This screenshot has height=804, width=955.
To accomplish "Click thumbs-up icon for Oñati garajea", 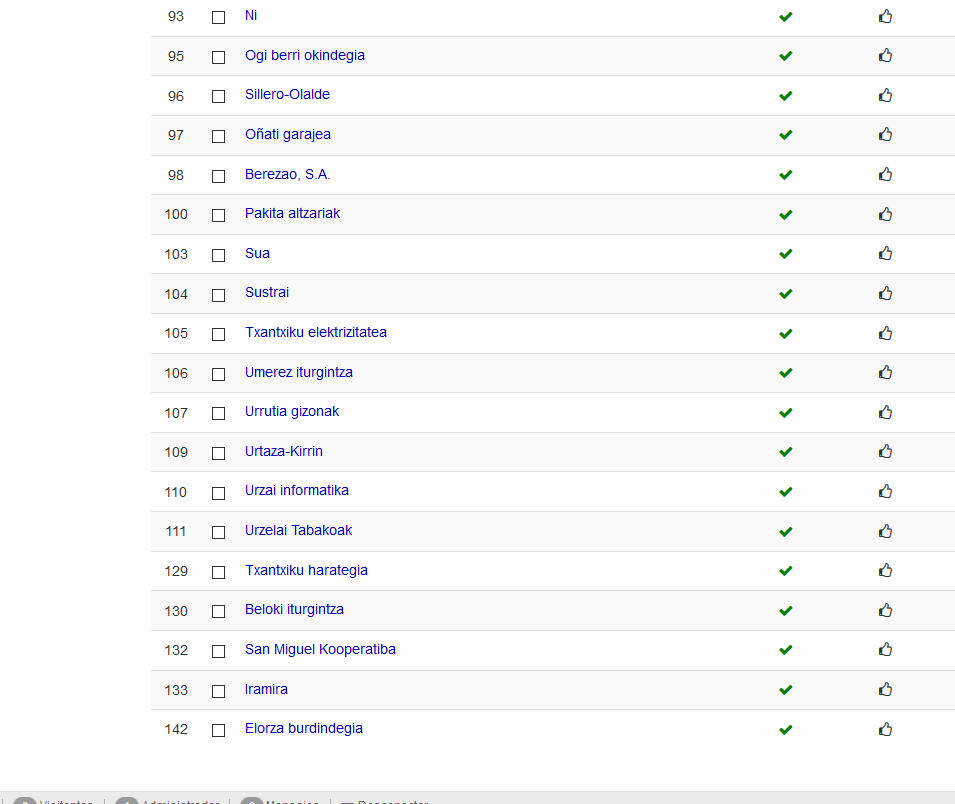I will 886,134.
